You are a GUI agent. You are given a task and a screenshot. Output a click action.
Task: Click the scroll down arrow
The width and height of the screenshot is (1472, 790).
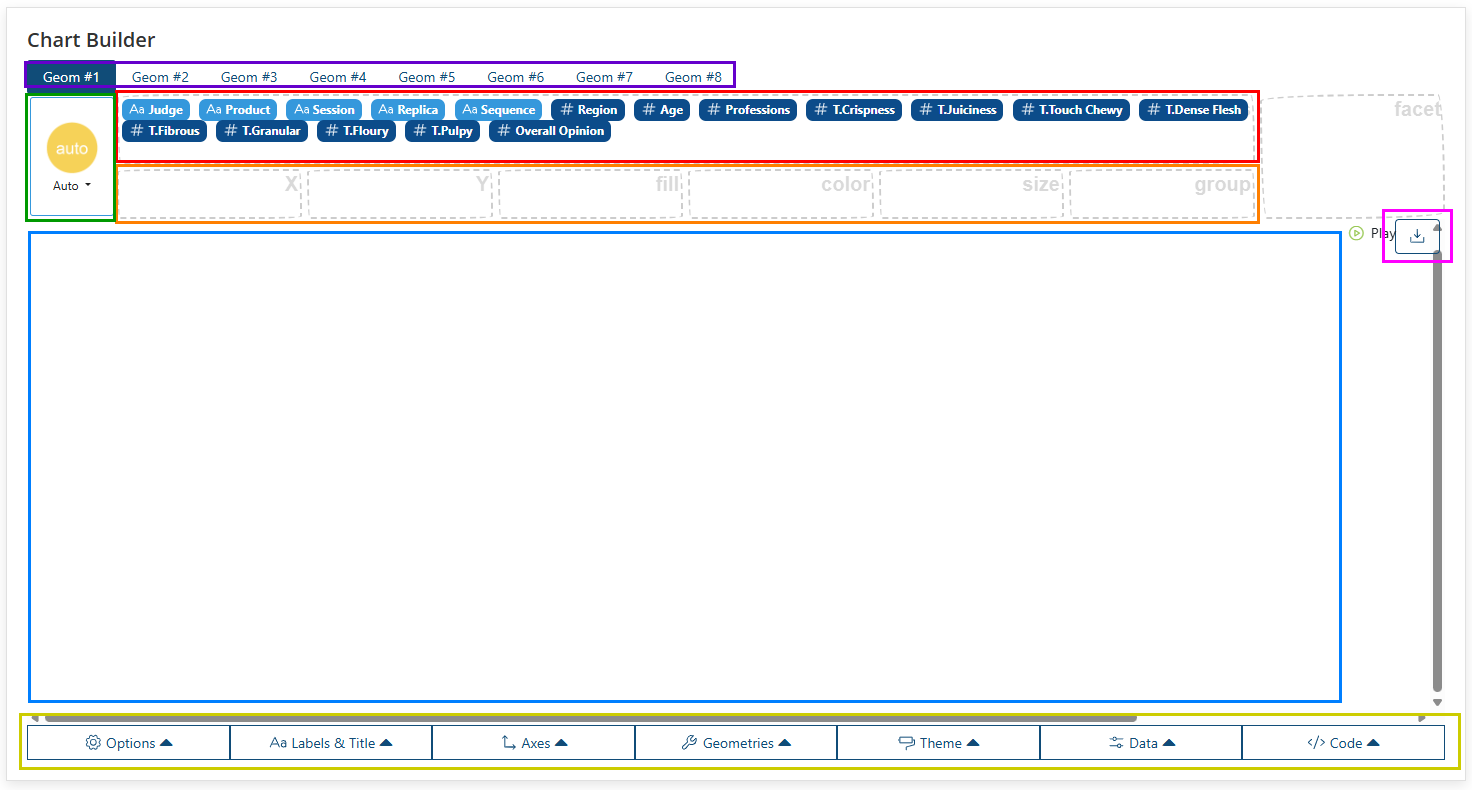tap(1437, 702)
